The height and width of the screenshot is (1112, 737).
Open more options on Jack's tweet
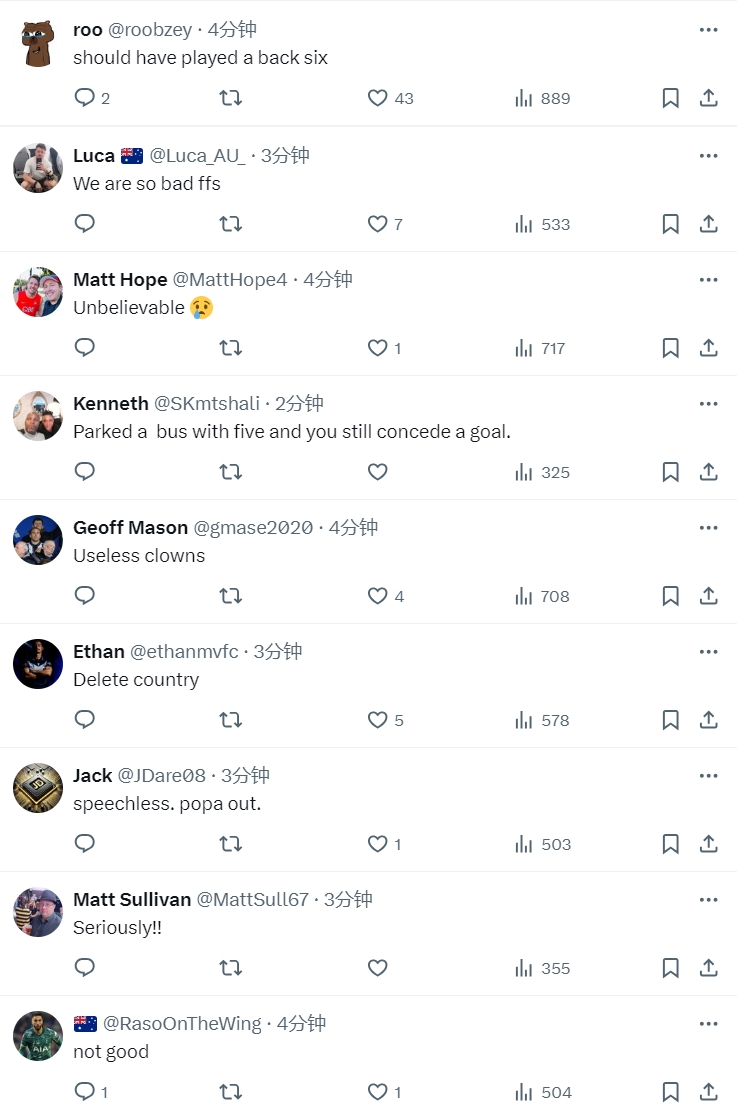pos(709,776)
